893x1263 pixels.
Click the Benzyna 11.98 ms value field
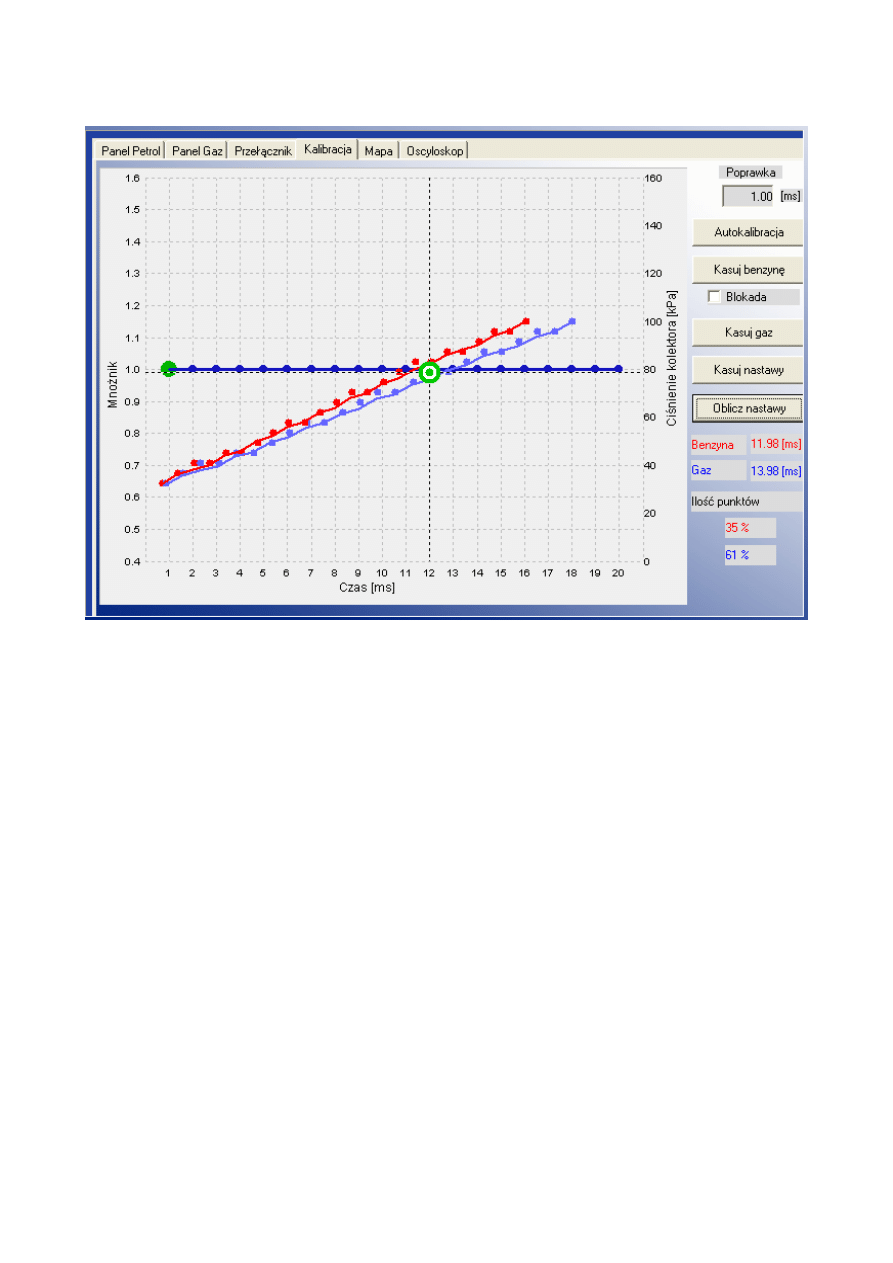777,445
